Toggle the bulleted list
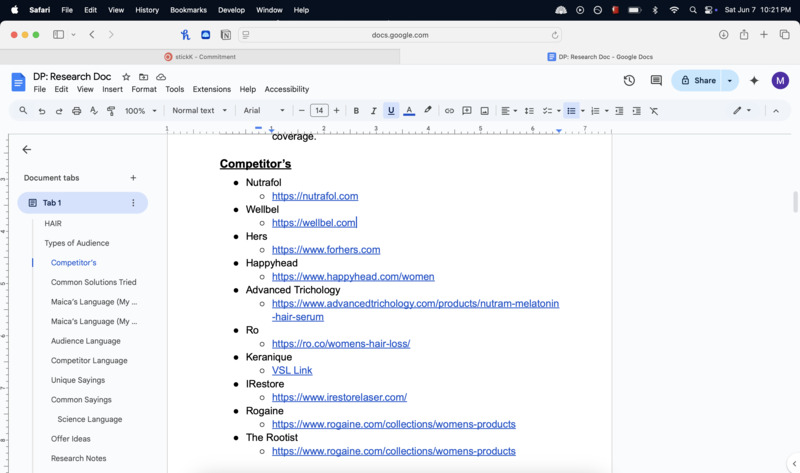 (x=571, y=111)
